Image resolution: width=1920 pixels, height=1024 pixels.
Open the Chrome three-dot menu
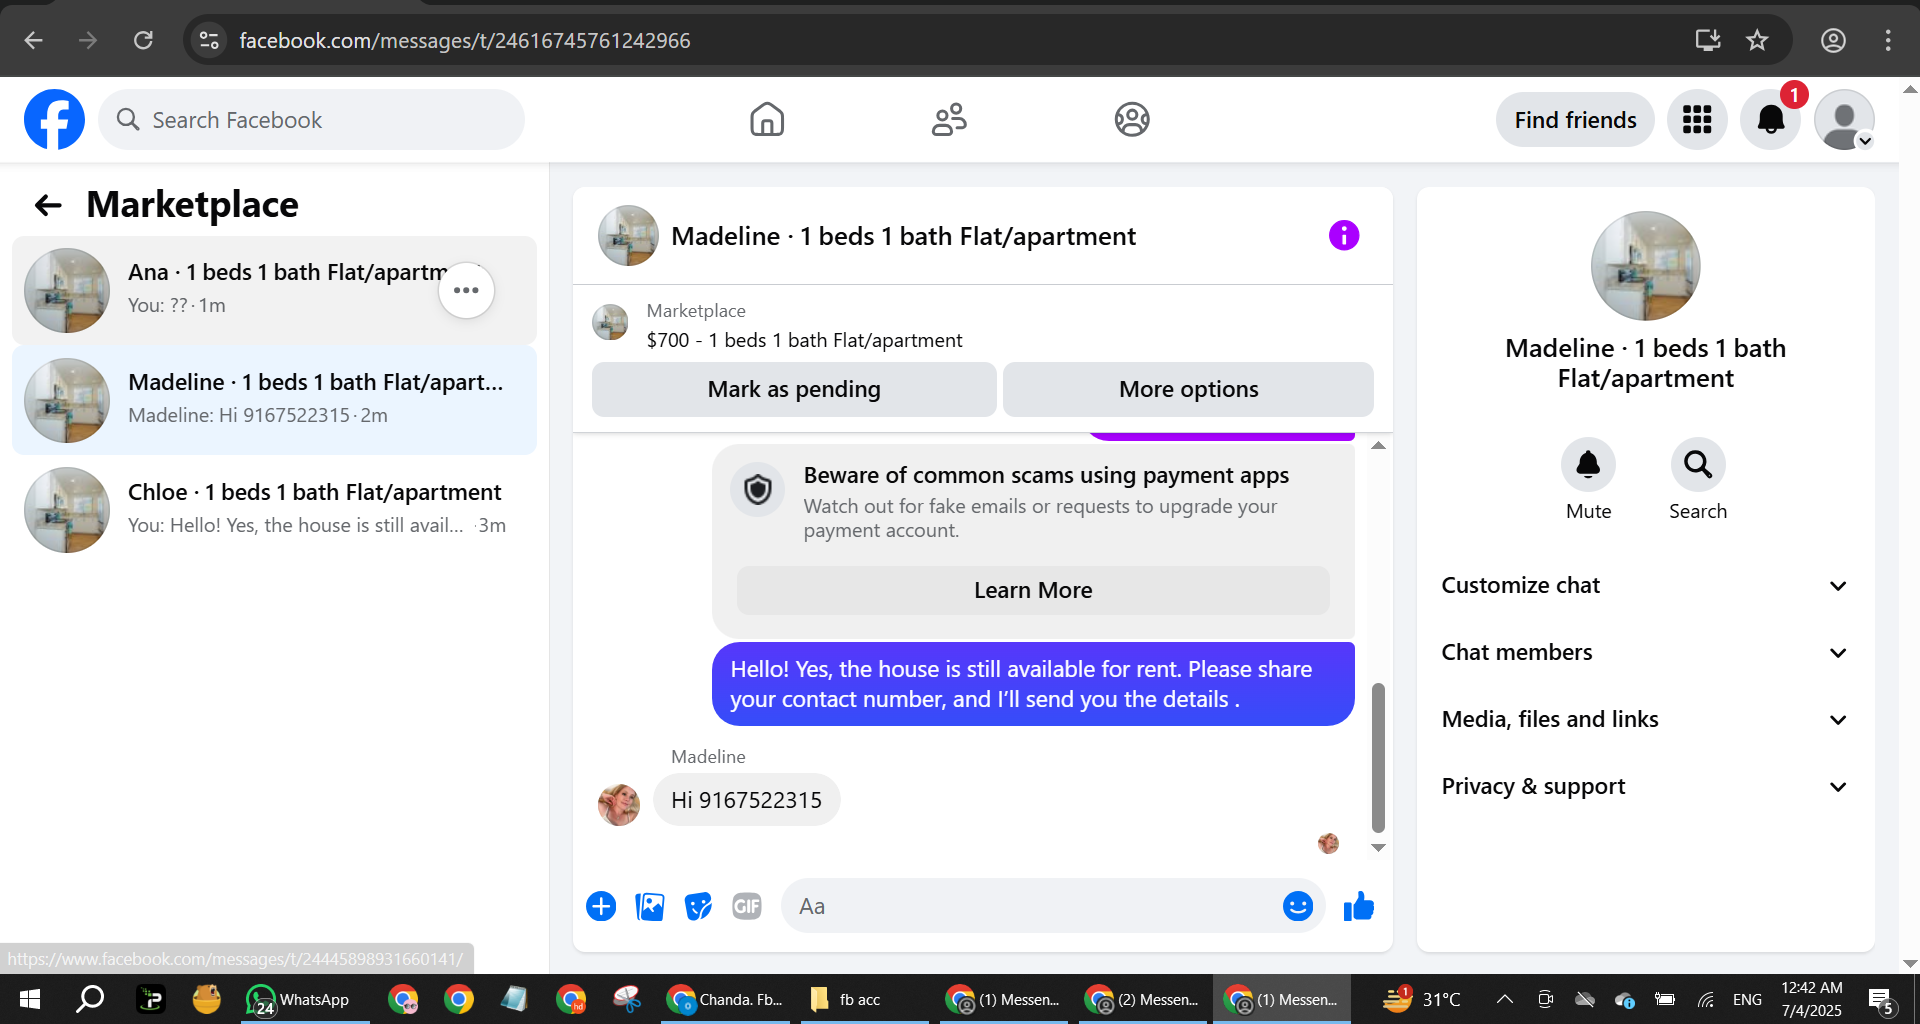coord(1888,40)
